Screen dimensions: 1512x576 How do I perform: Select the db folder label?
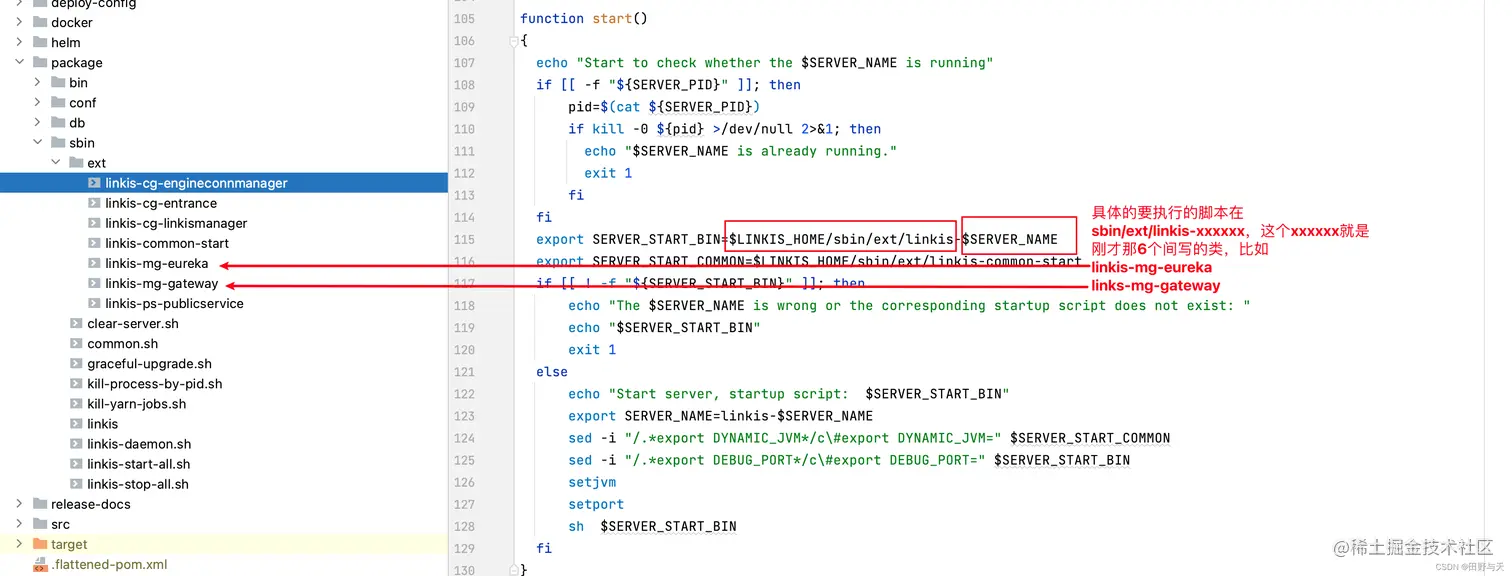pyautogui.click(x=77, y=123)
